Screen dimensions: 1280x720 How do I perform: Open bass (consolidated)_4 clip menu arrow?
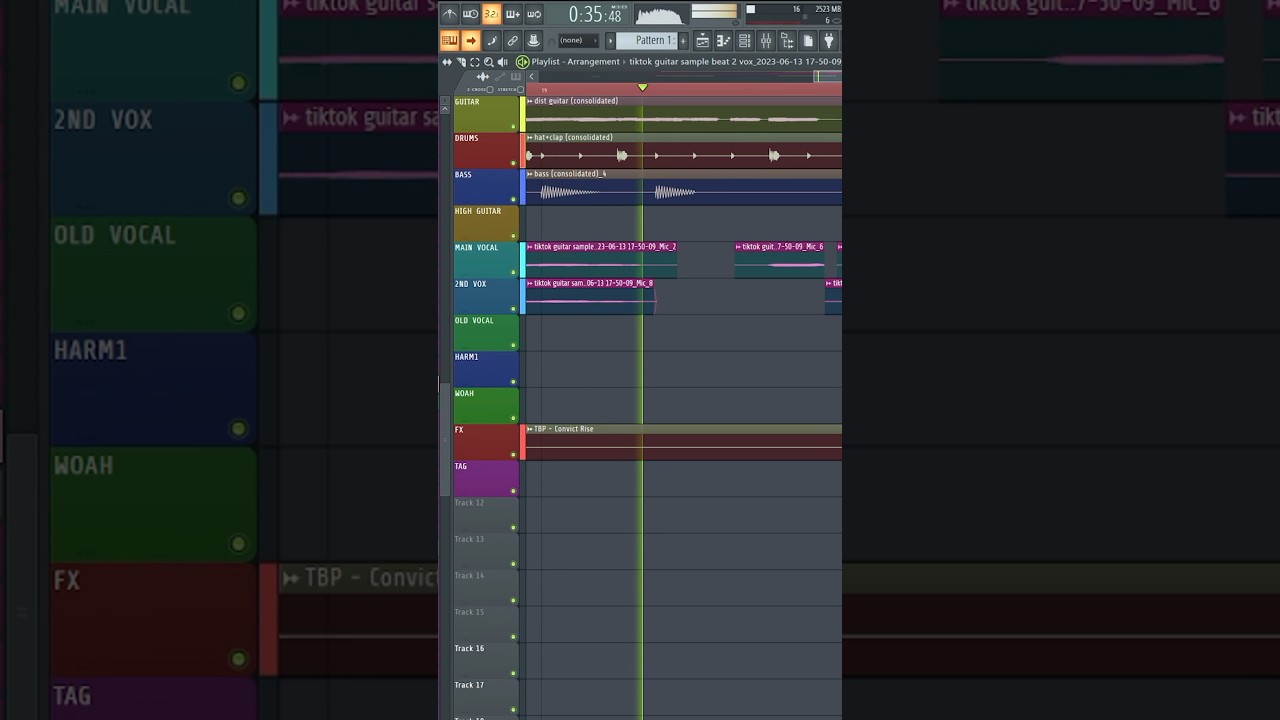[530, 174]
